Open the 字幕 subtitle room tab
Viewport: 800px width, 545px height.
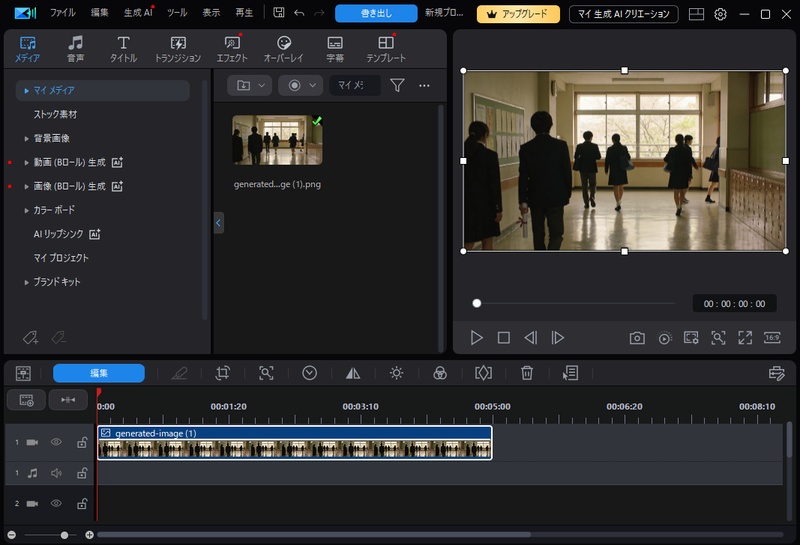click(335, 49)
